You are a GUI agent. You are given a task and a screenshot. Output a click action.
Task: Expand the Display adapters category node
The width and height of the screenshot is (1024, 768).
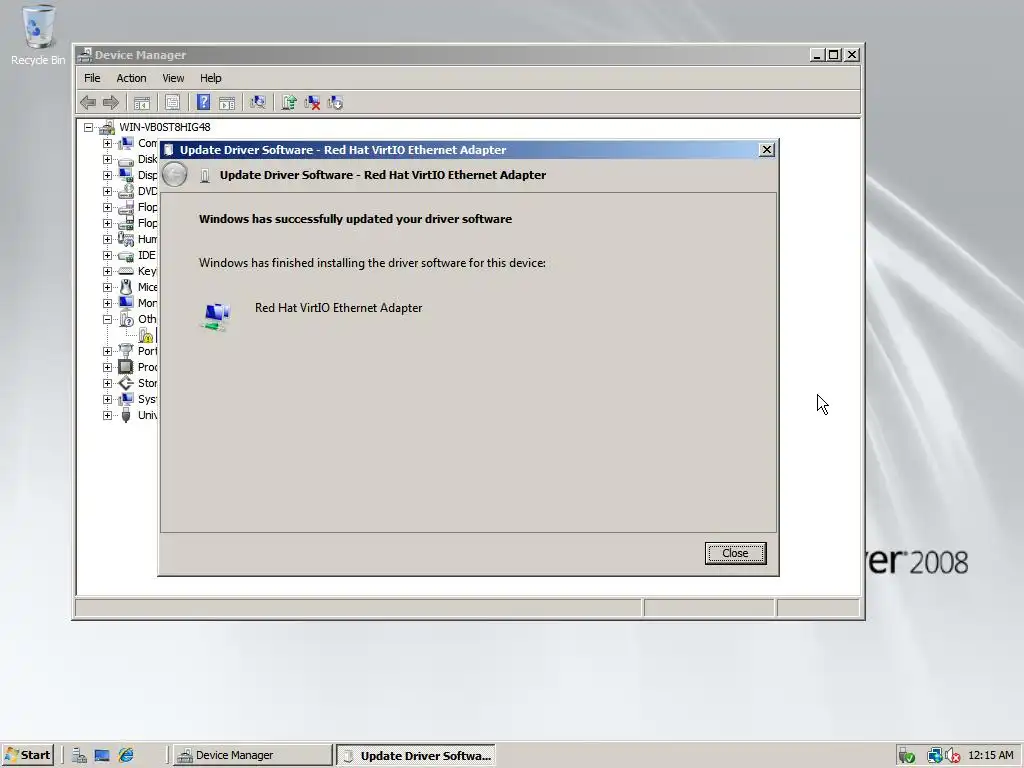pos(107,175)
